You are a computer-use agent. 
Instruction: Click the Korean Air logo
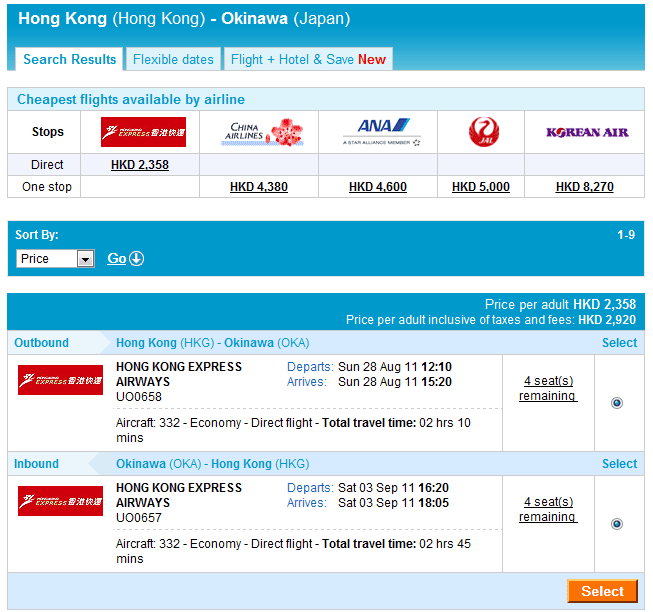click(587, 132)
